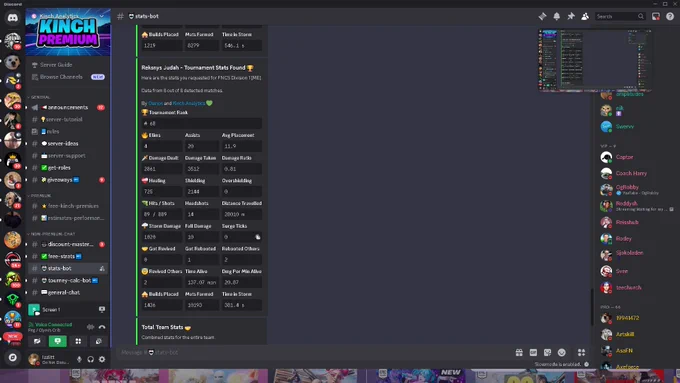680x383 pixels.
Task: Open the giveaways channel
Action: 68,180
